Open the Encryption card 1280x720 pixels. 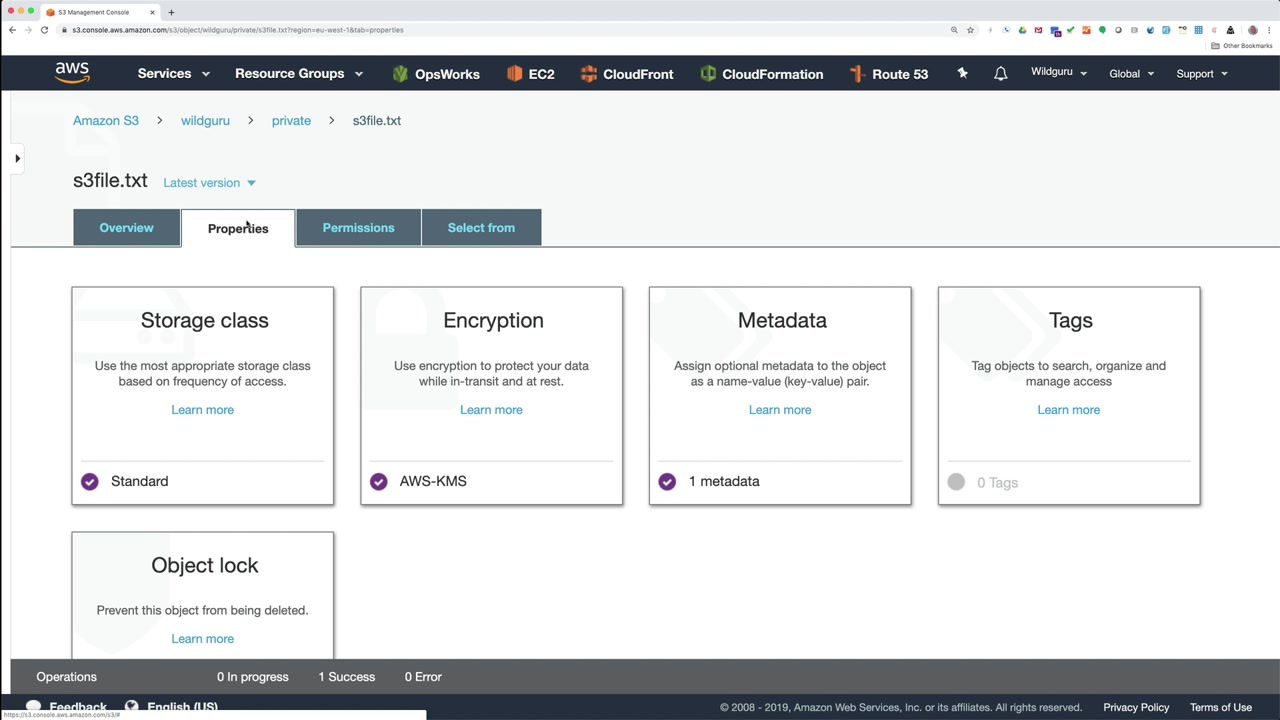pyautogui.click(x=491, y=396)
